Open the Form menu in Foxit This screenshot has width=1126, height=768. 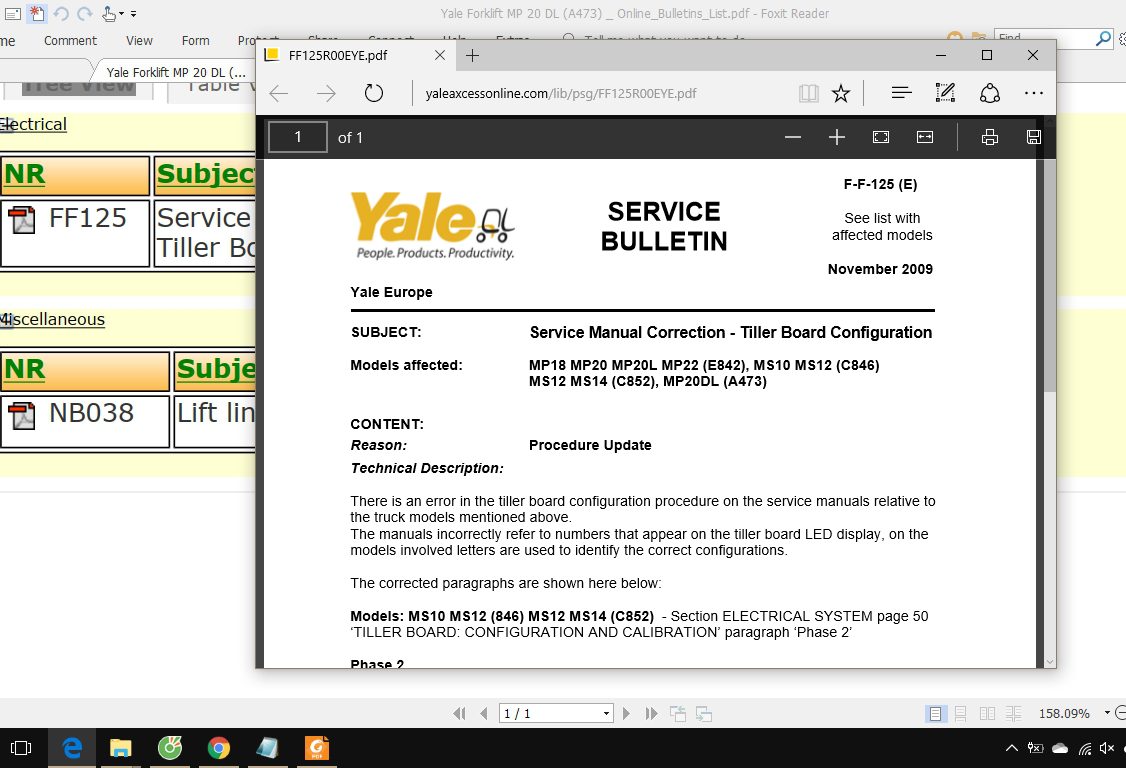[x=195, y=40]
